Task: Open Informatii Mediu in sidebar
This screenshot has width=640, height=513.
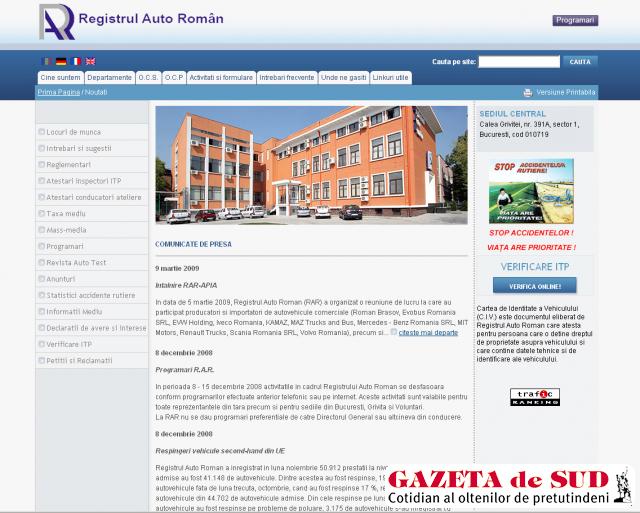Action: [x=92, y=311]
